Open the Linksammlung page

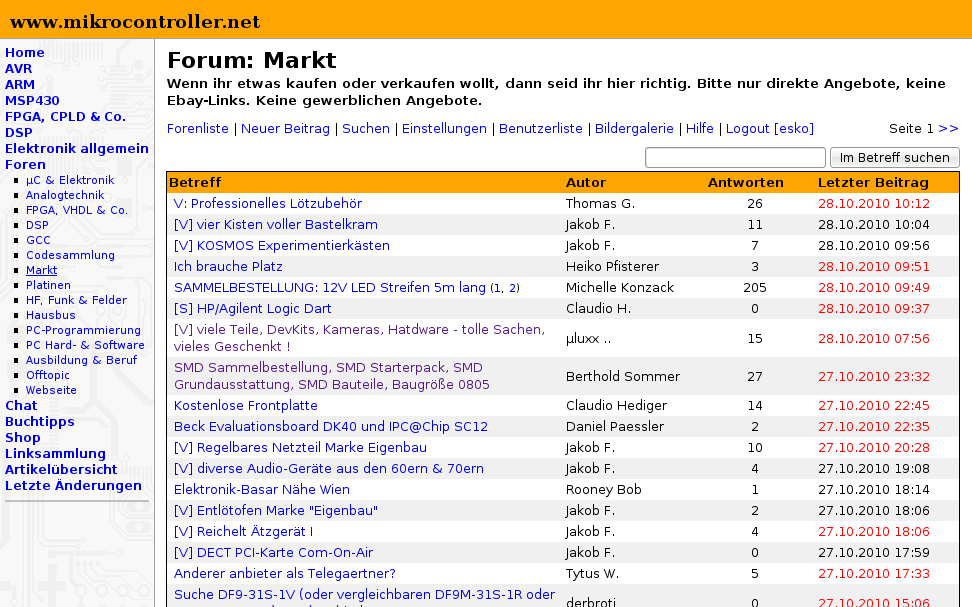[x=55, y=454]
